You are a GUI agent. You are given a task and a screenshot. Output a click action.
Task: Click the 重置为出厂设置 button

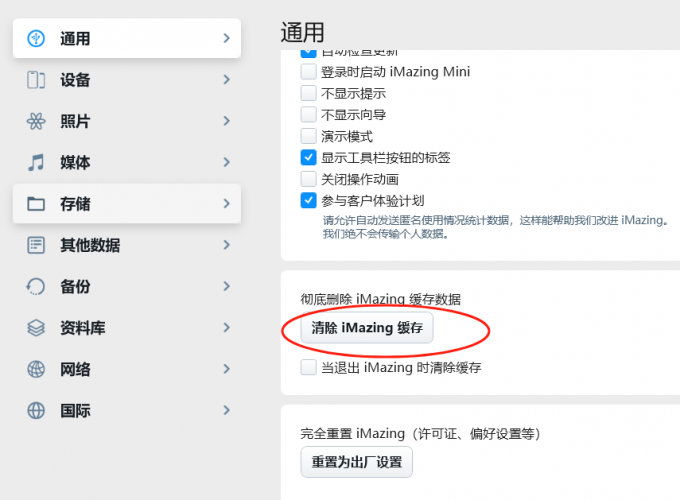(356, 462)
